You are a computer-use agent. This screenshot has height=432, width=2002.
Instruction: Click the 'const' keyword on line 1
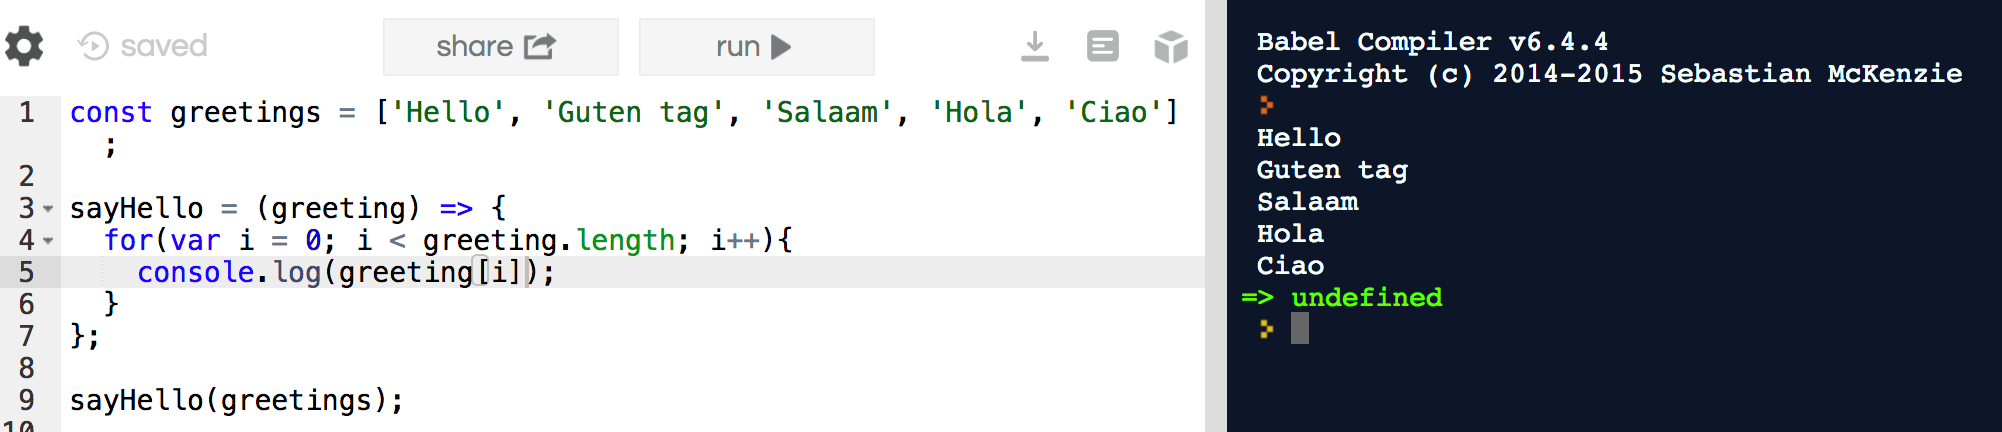pyautogui.click(x=111, y=112)
